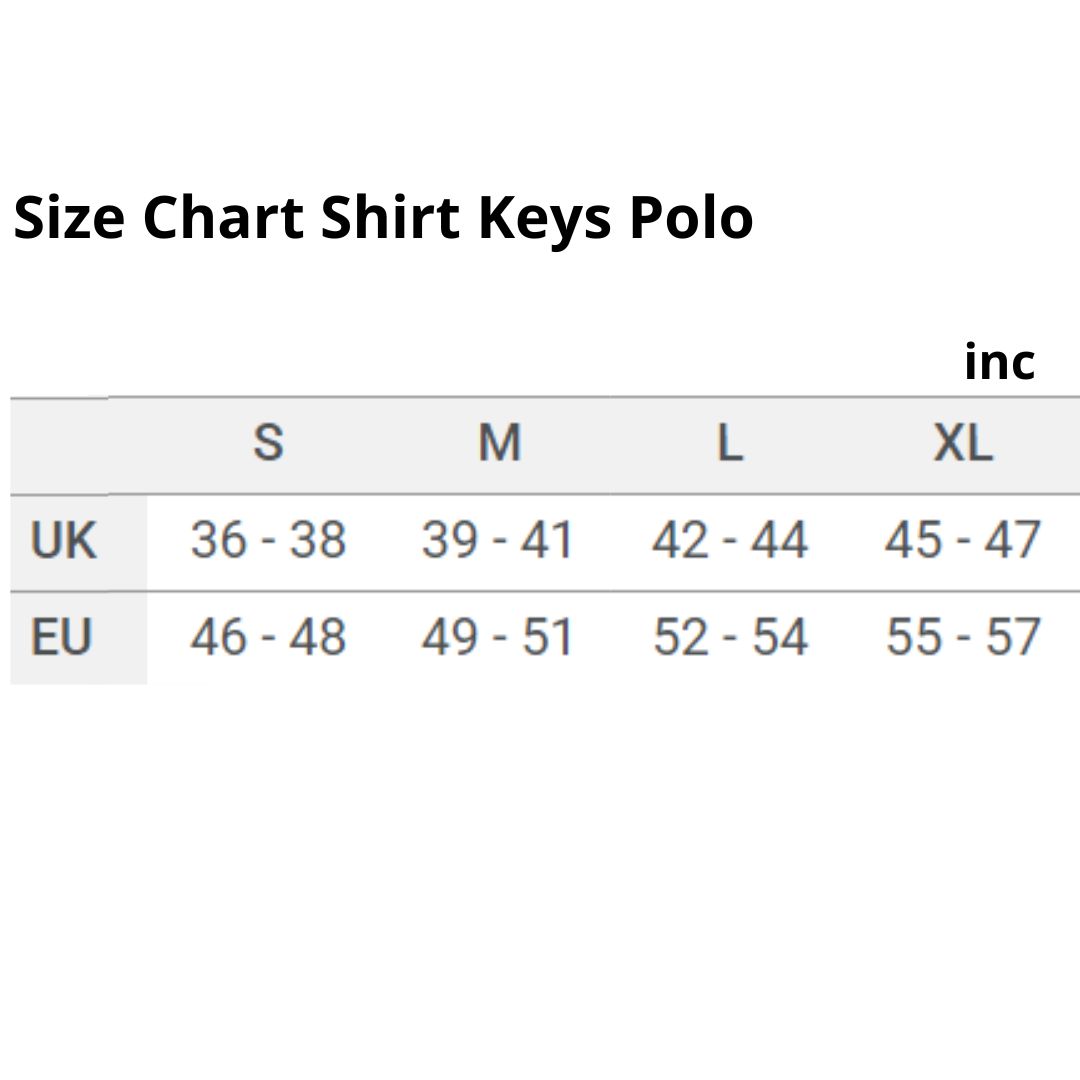Screen dimensions: 1080x1080
Task: Select EU size 55 - 57 cell
Action: pos(963,636)
